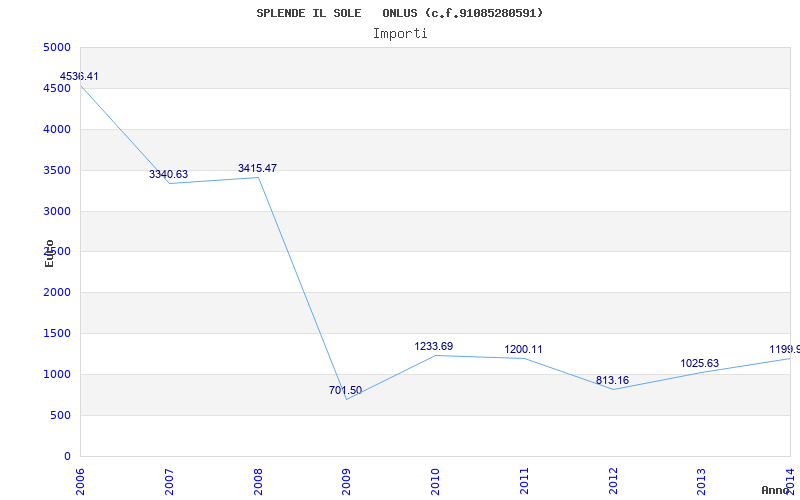Click the 0 y-axis tick label
The height and width of the screenshot is (500, 800).
coord(67,456)
